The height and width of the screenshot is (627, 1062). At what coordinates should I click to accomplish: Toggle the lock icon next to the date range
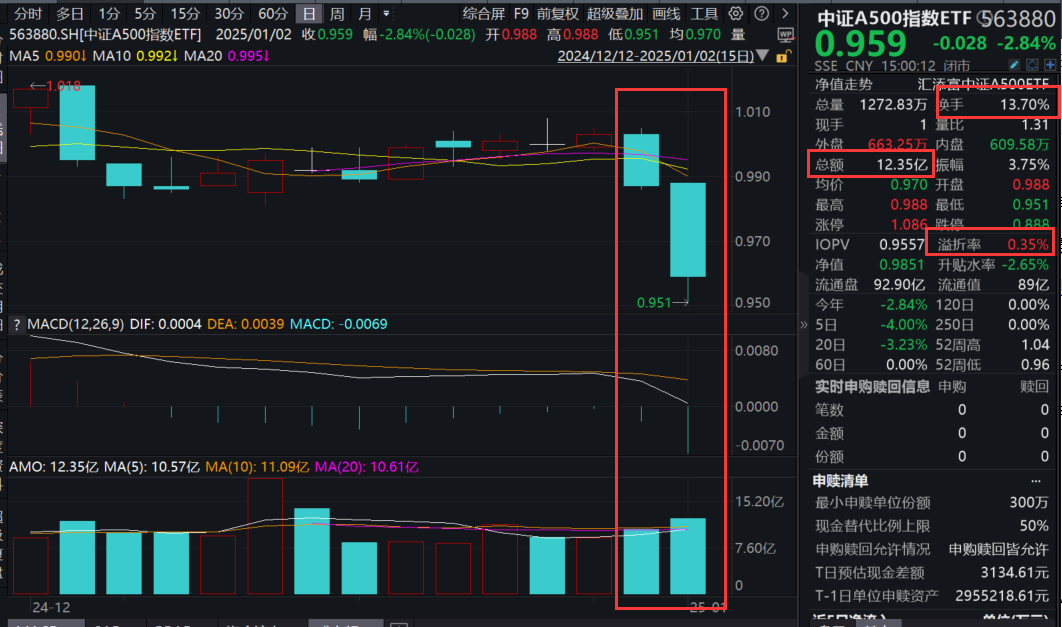(x=783, y=56)
